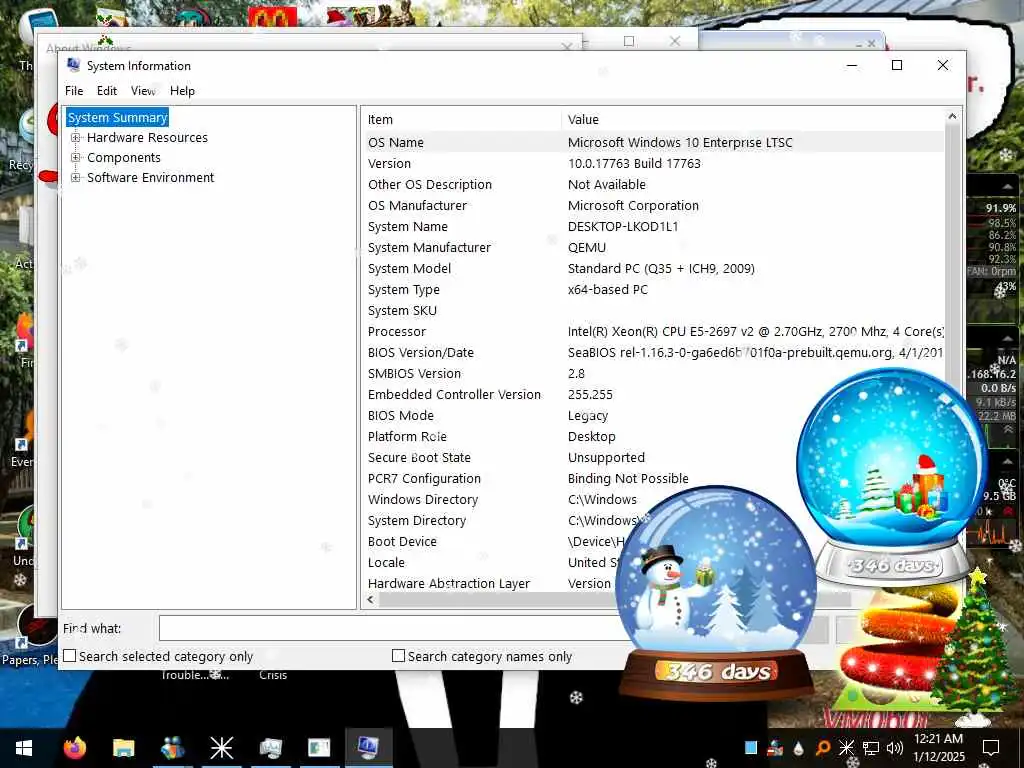Click the snowflake icon in system tray

point(846,748)
